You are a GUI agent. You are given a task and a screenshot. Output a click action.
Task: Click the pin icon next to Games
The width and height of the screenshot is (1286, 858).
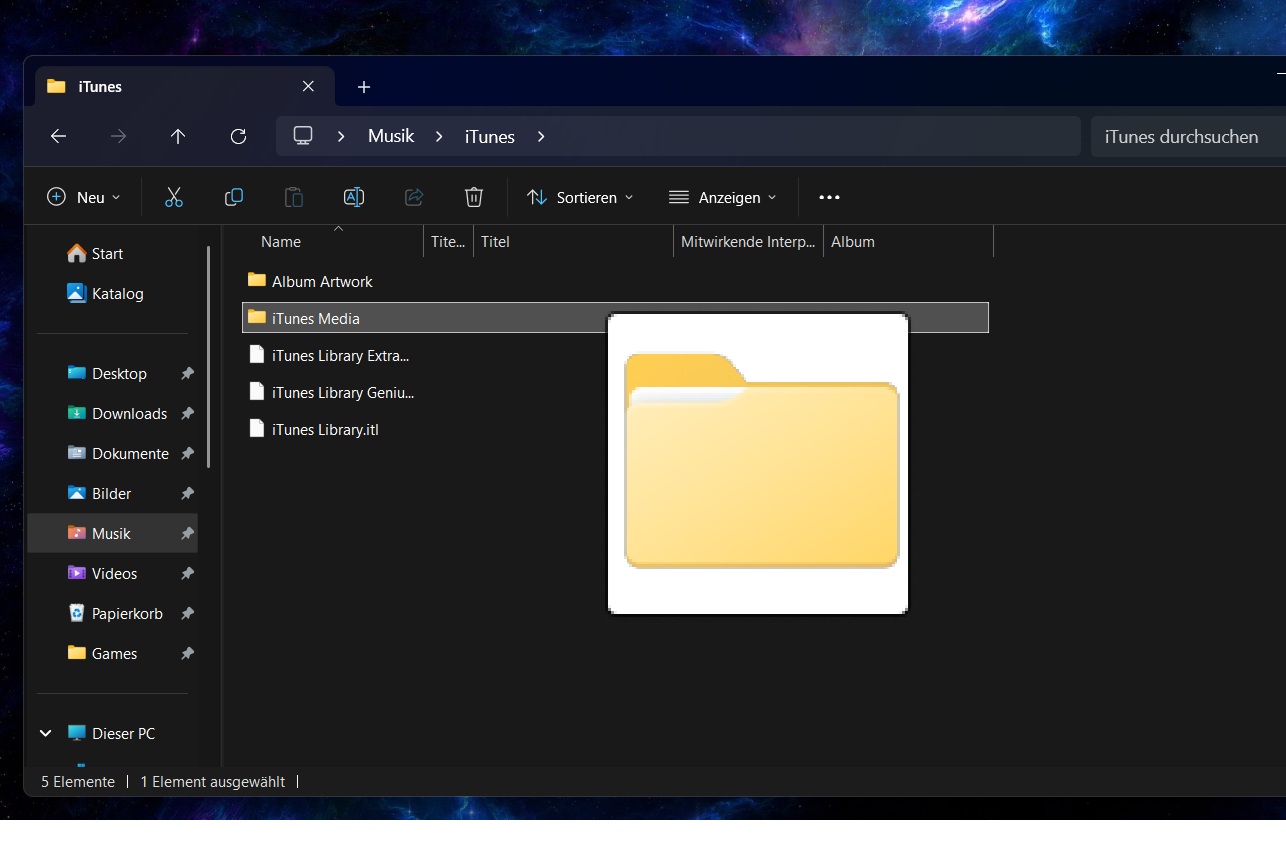187,654
